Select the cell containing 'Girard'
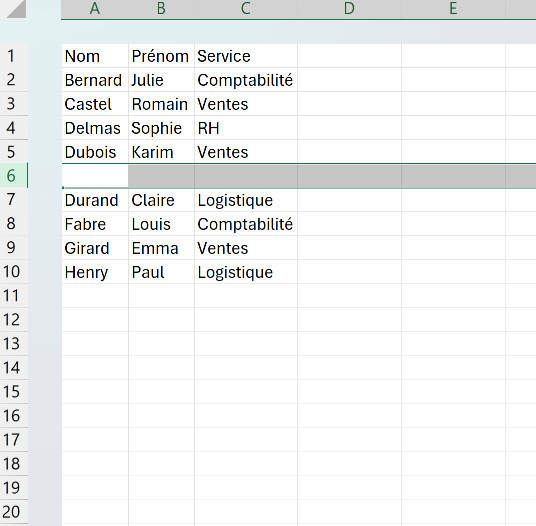The height and width of the screenshot is (526, 536). pos(95,248)
